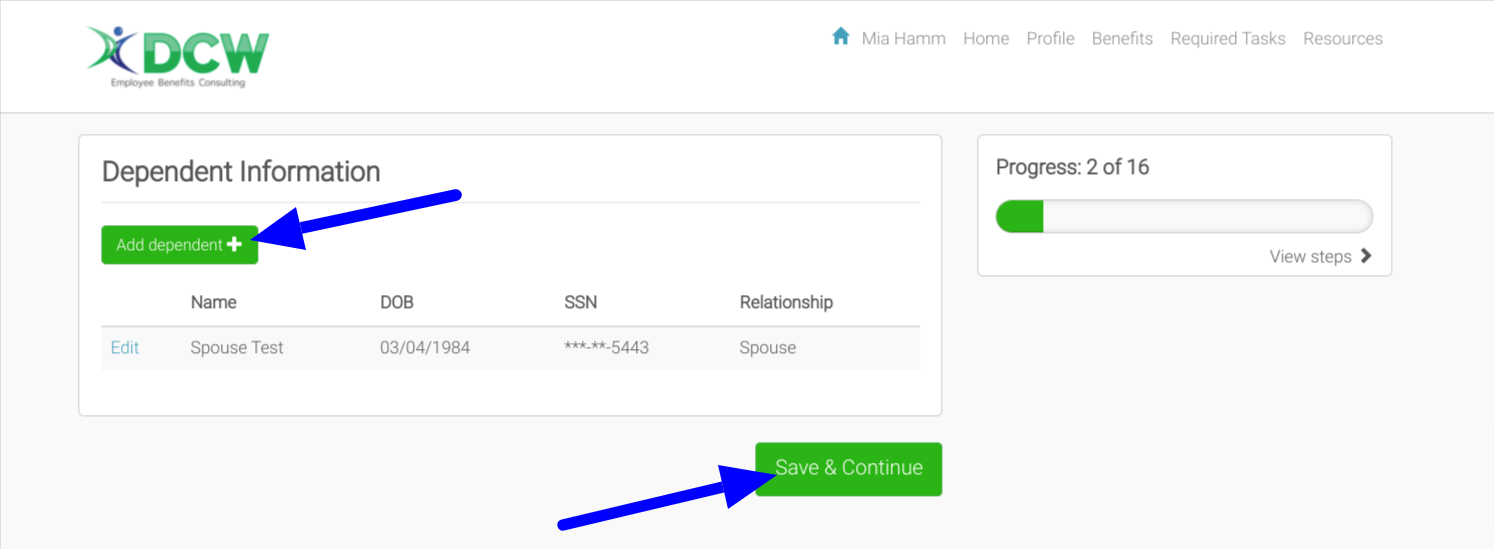Click Save & Continue
Viewport: 1494px width, 549px height.
tap(848, 468)
